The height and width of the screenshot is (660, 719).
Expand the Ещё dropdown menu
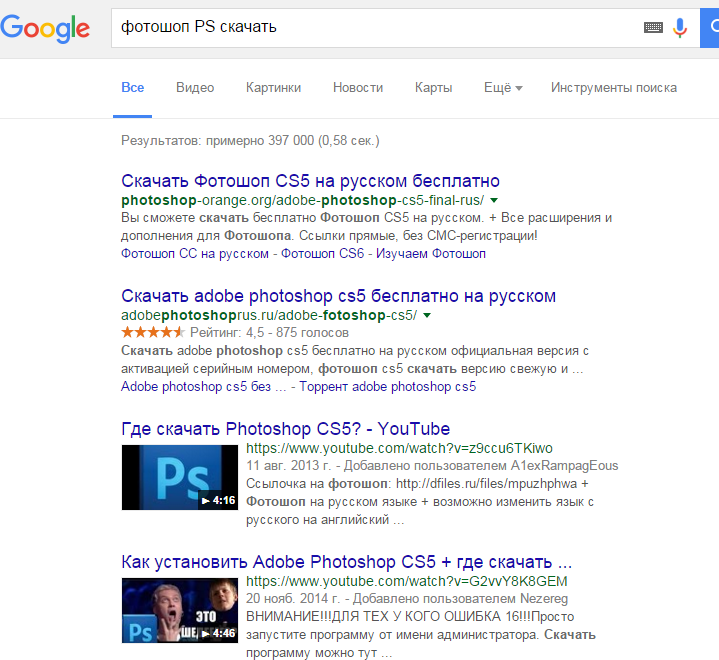tap(503, 88)
